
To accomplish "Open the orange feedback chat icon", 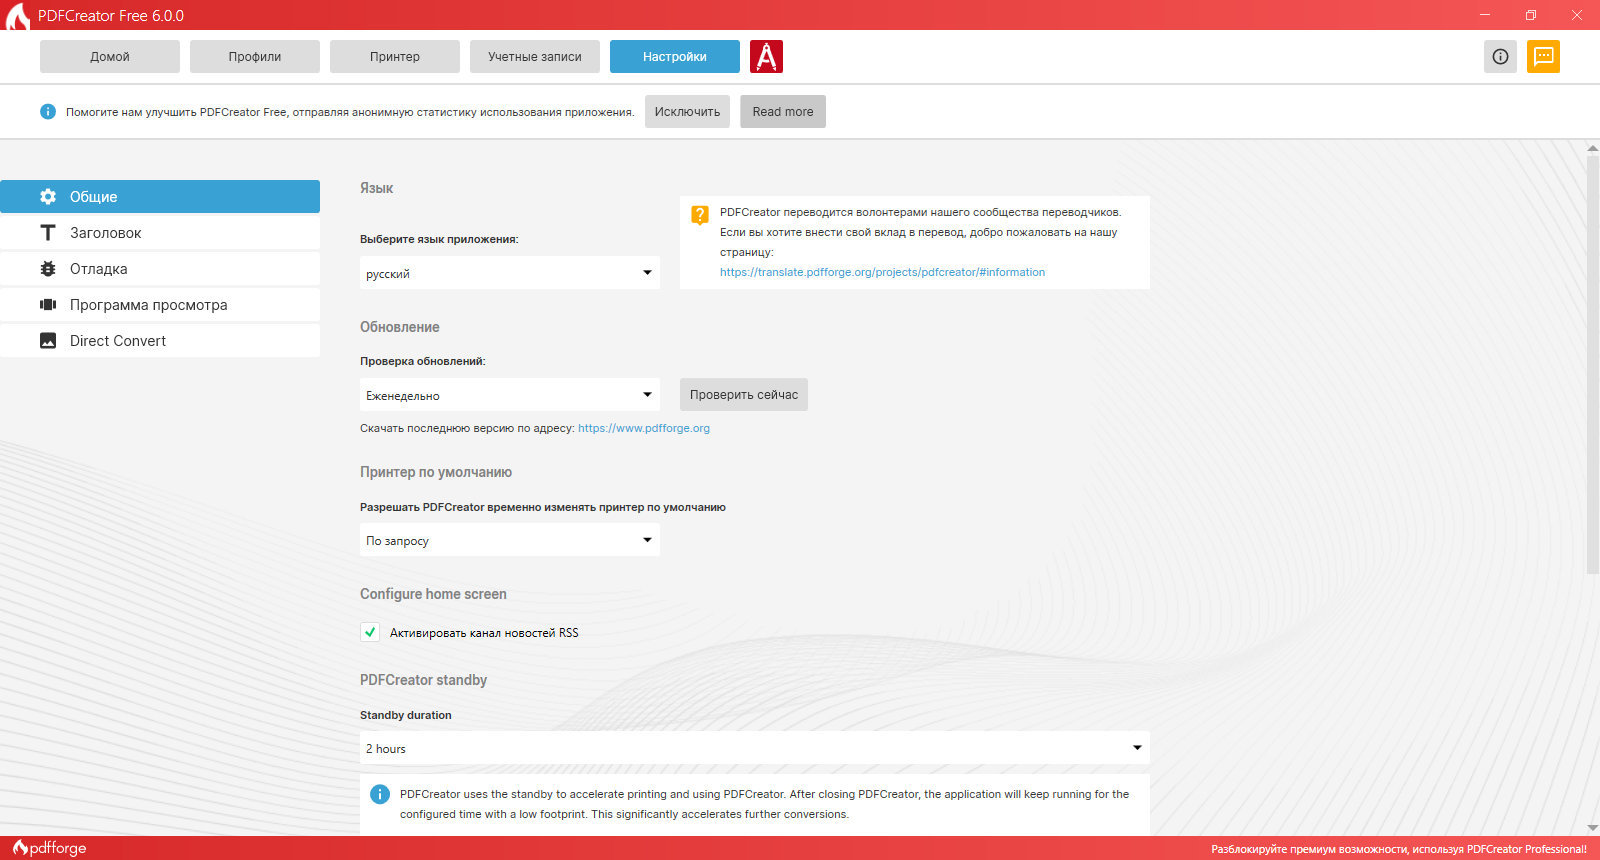I will (x=1543, y=56).
